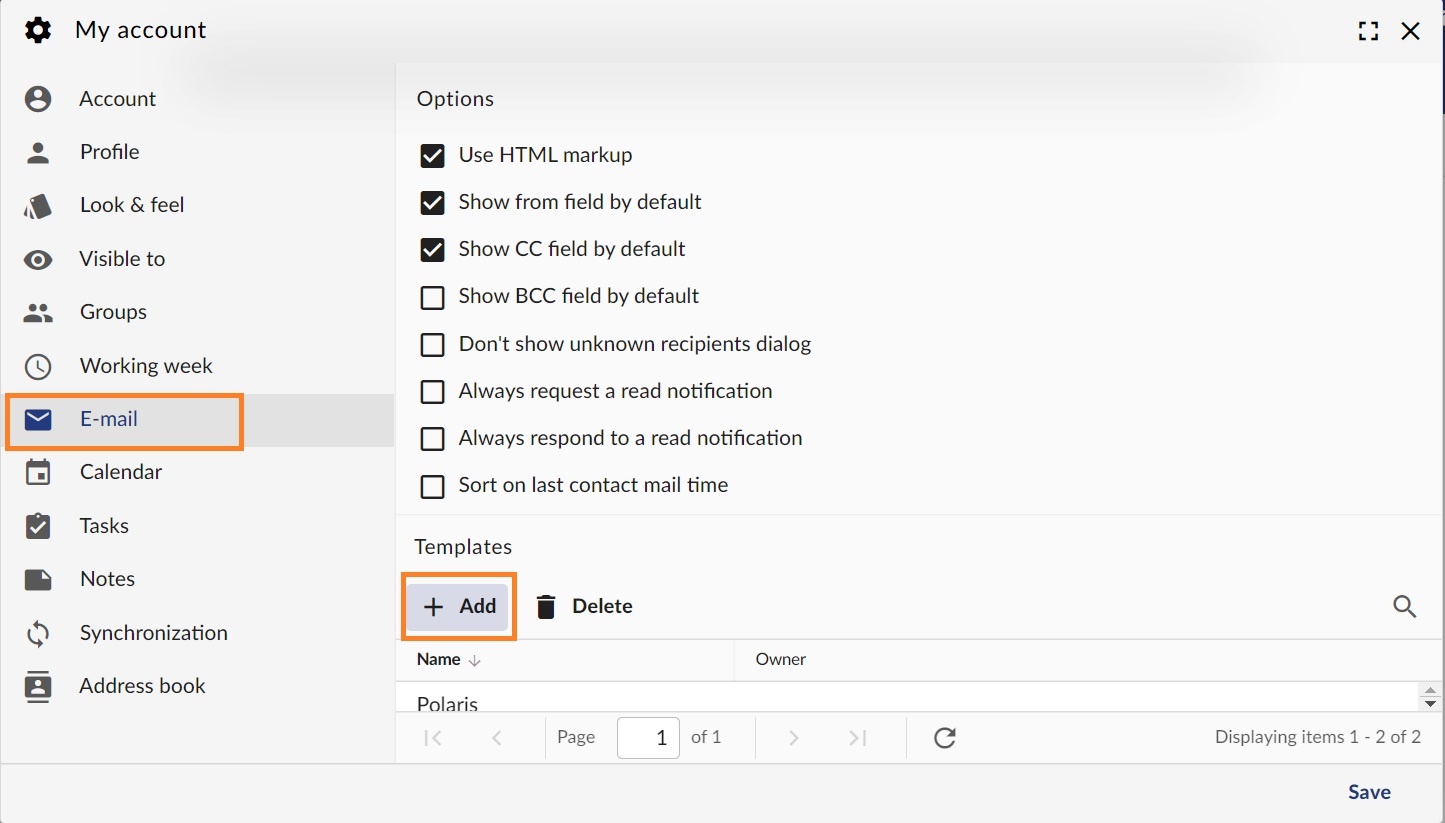Switch to Notes settings
The width and height of the screenshot is (1445, 823).
point(107,579)
